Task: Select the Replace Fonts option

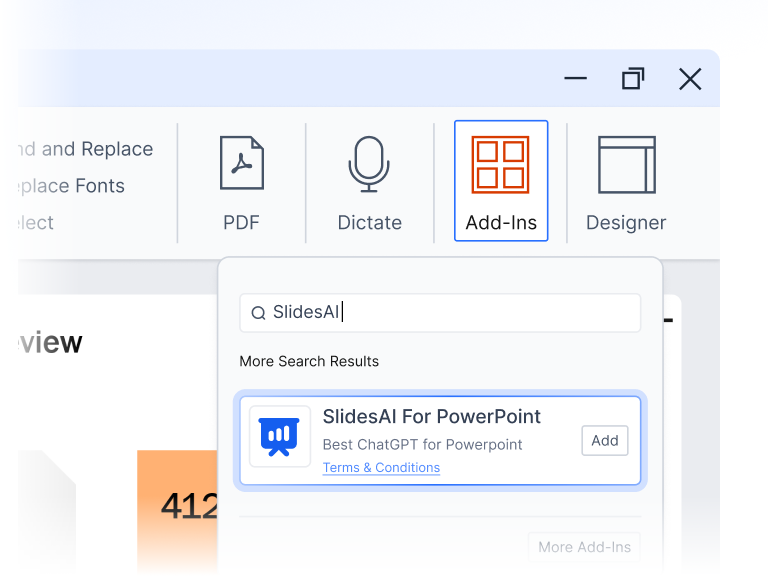Action: click(70, 186)
